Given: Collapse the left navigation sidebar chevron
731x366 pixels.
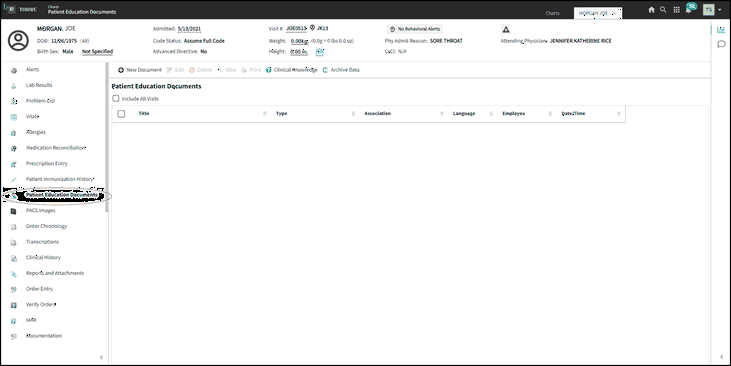Looking at the screenshot, I should 101,358.
